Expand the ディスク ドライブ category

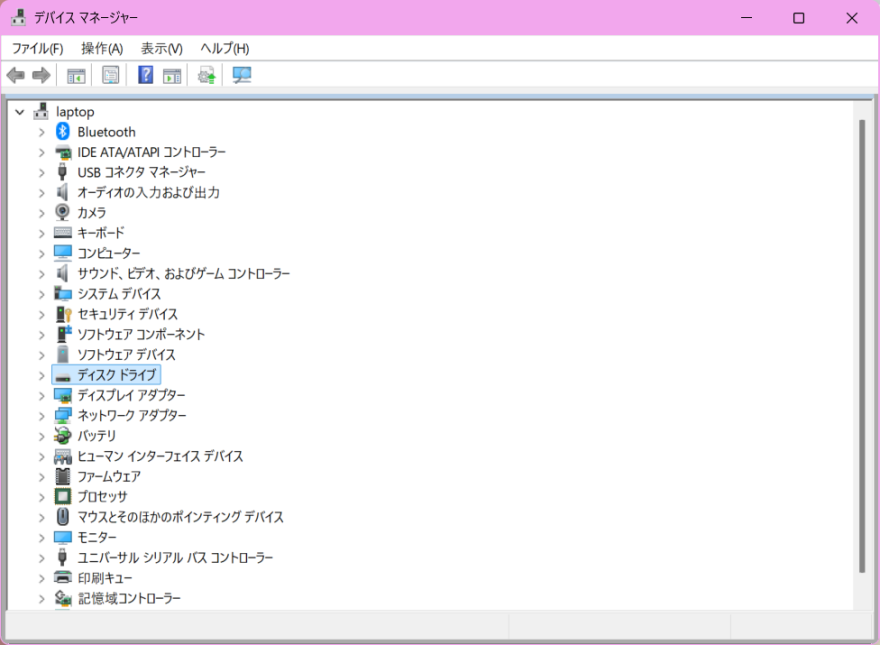pyautogui.click(x=41, y=375)
